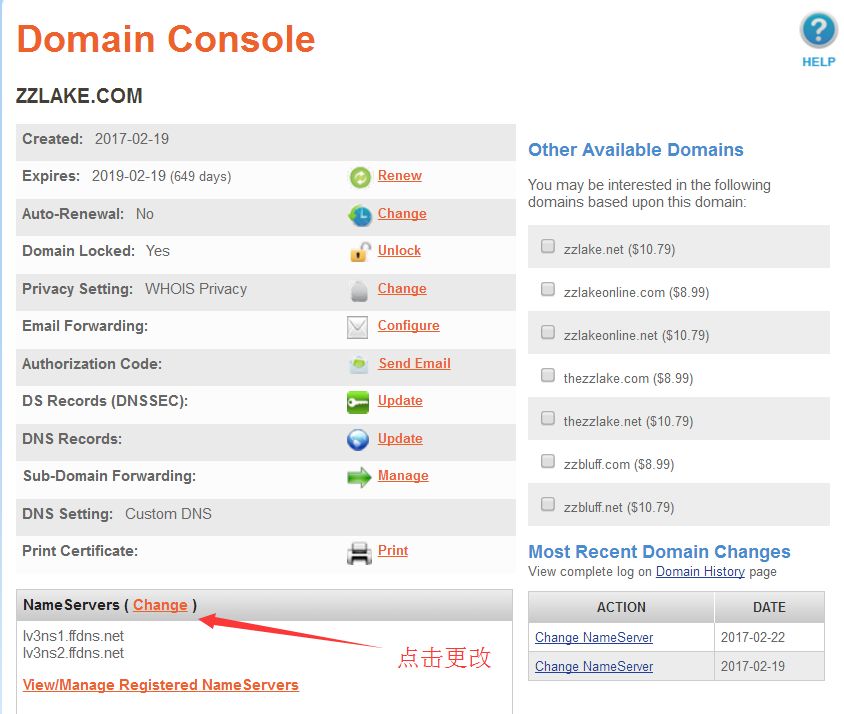Open the Domain History page link
This screenshot has width=844, height=714.
click(700, 572)
